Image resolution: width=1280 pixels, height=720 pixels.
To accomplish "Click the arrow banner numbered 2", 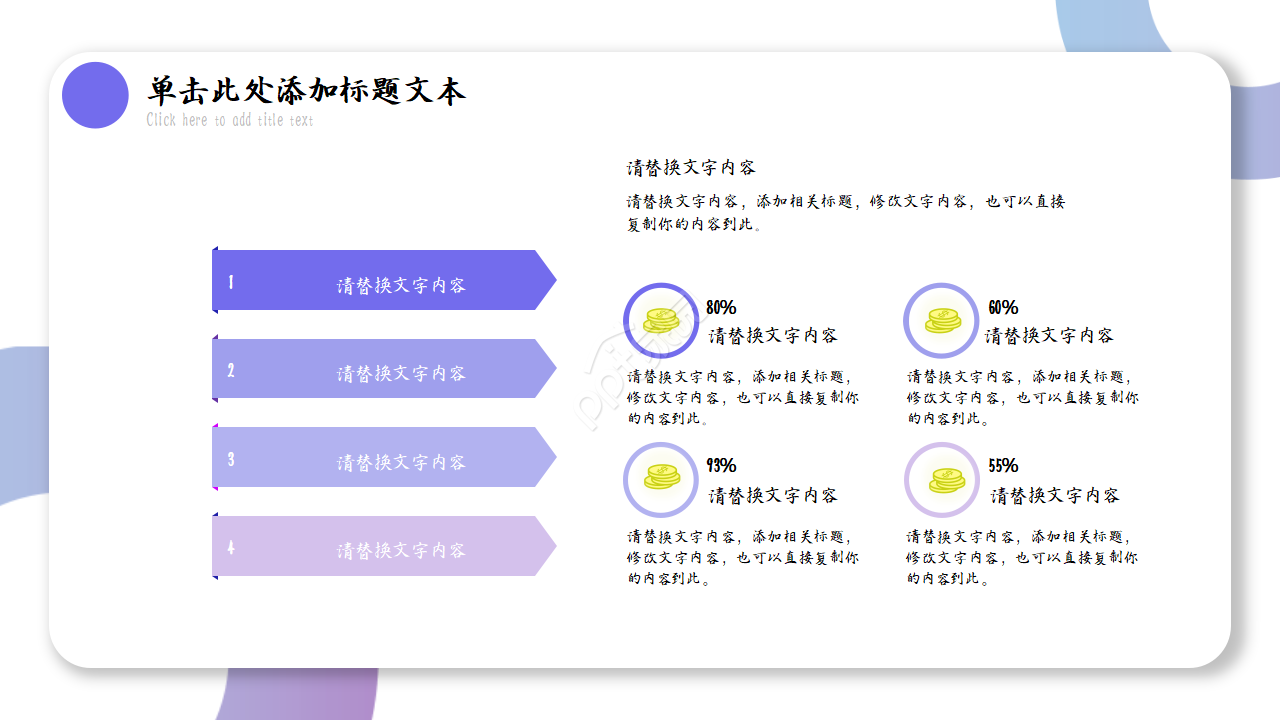I will (384, 369).
